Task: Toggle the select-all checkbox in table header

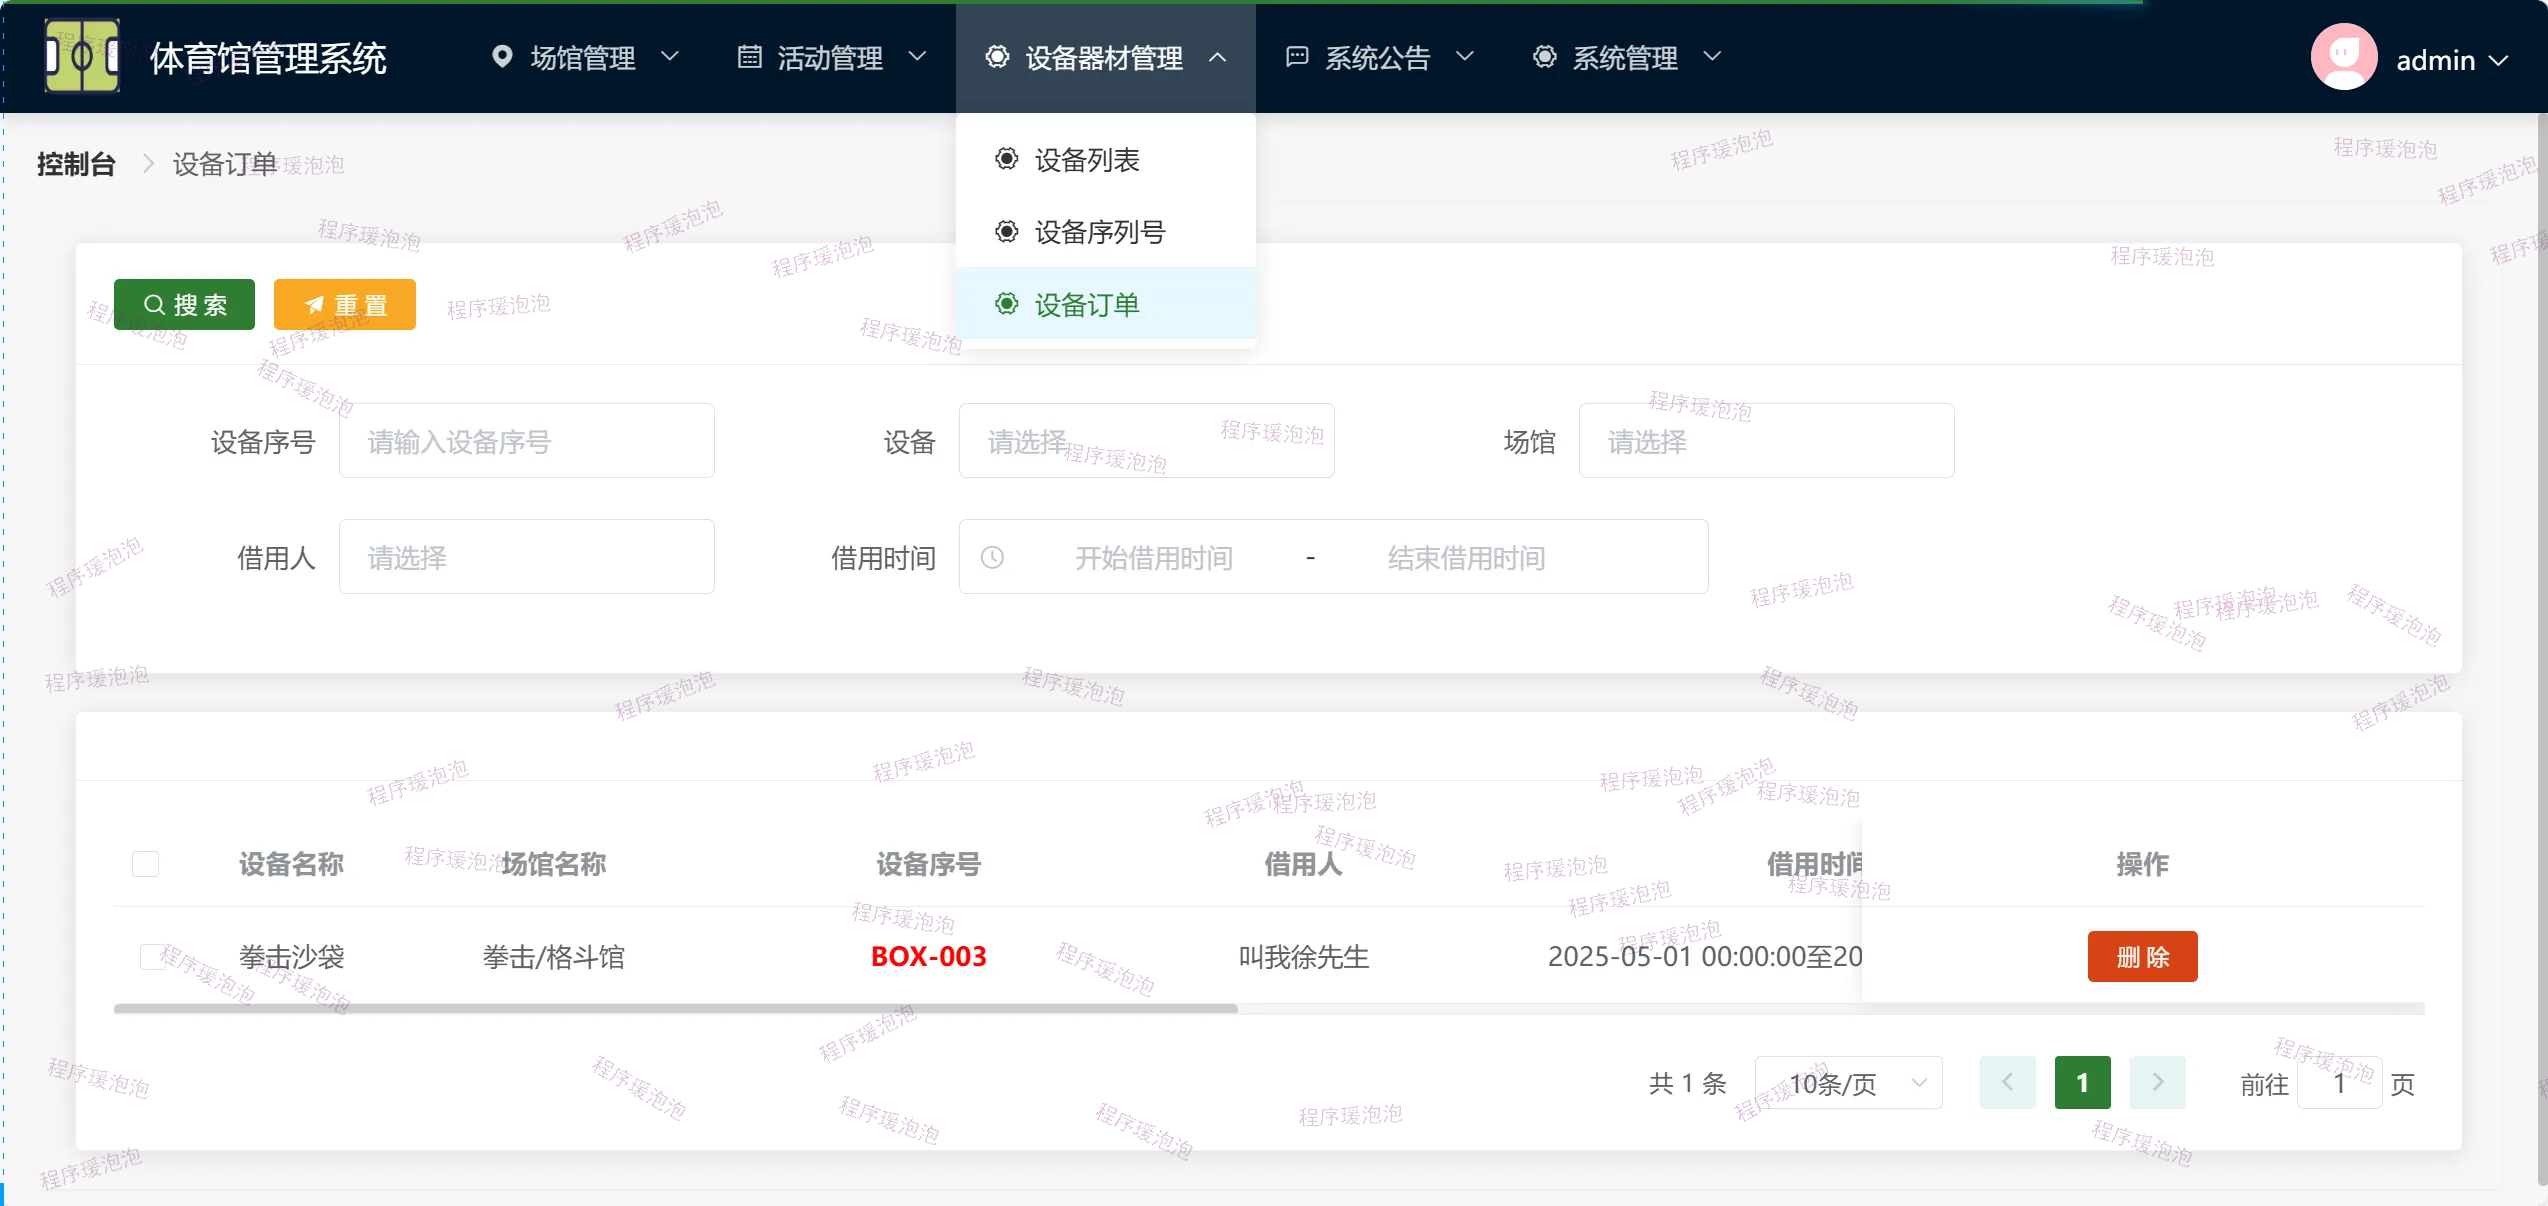Action: [x=146, y=863]
